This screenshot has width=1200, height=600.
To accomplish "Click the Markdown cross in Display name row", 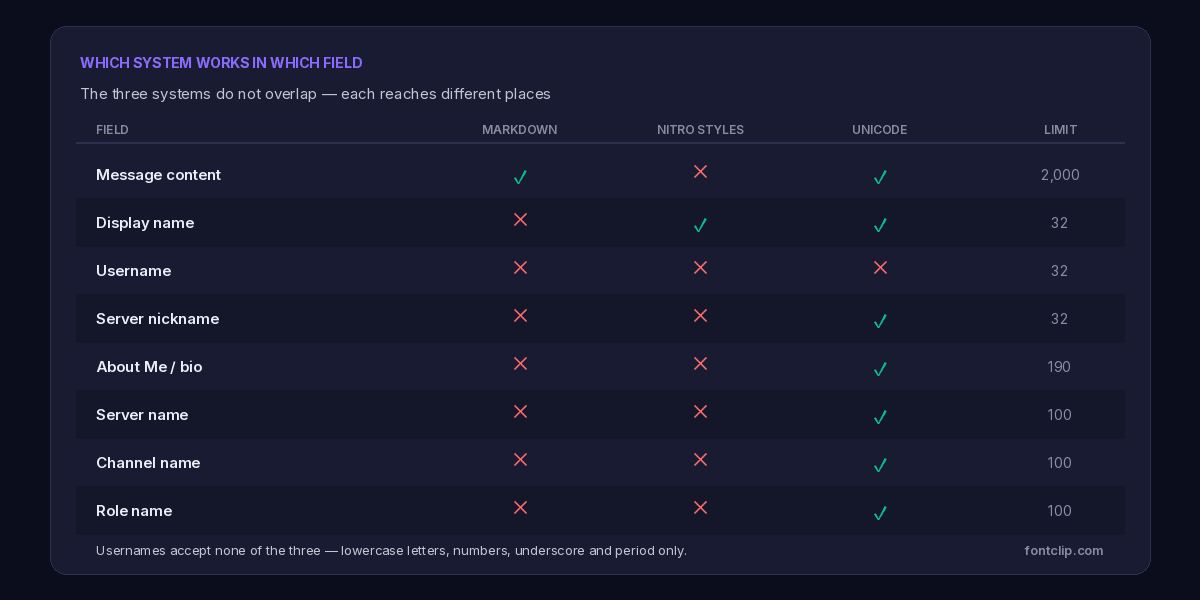I will coord(520,220).
